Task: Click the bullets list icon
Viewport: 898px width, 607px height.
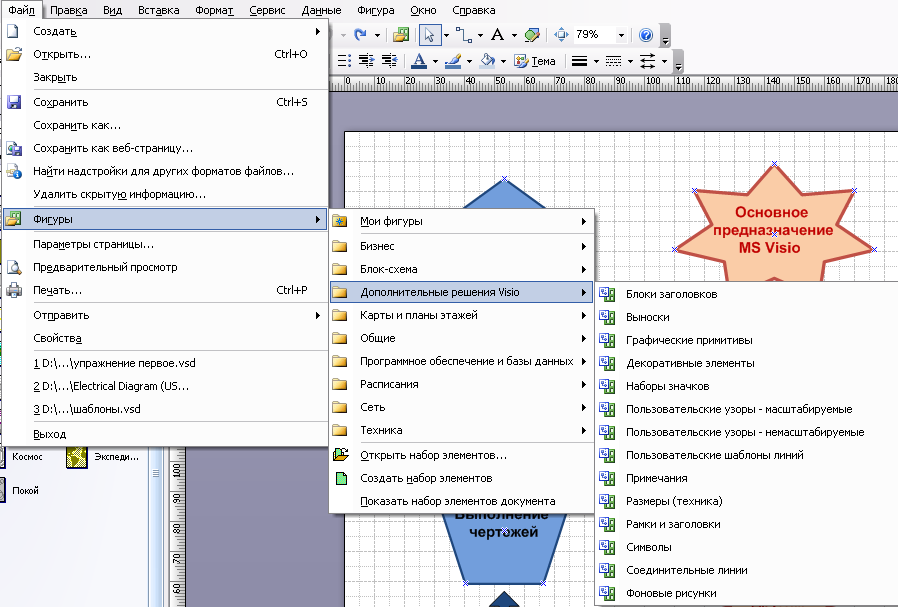Action: pos(344,61)
